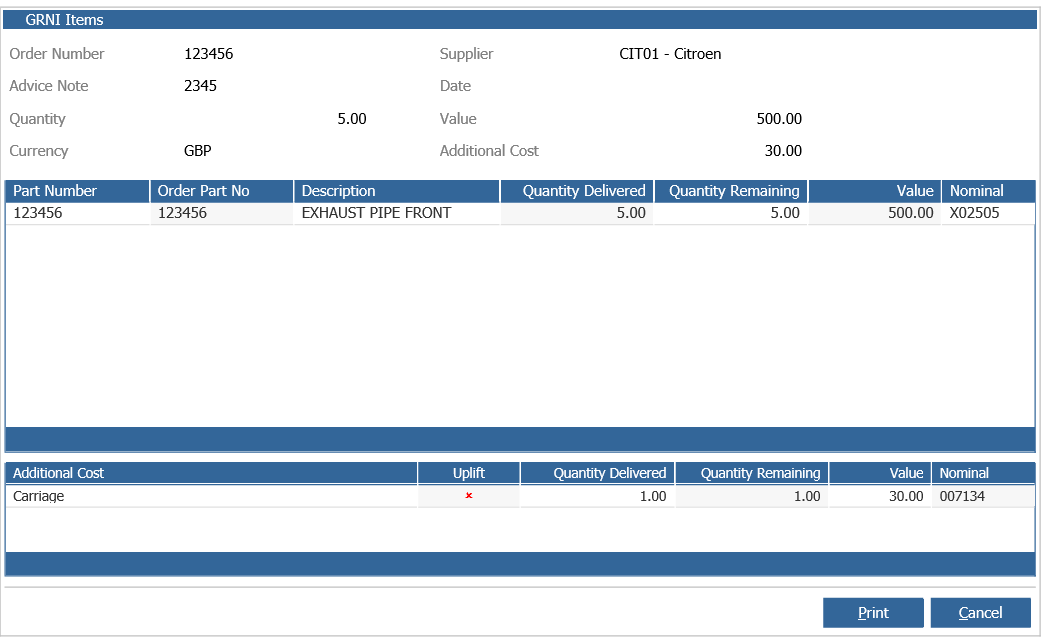Sort by Part Number column header
The image size is (1044, 637).
tap(77, 191)
